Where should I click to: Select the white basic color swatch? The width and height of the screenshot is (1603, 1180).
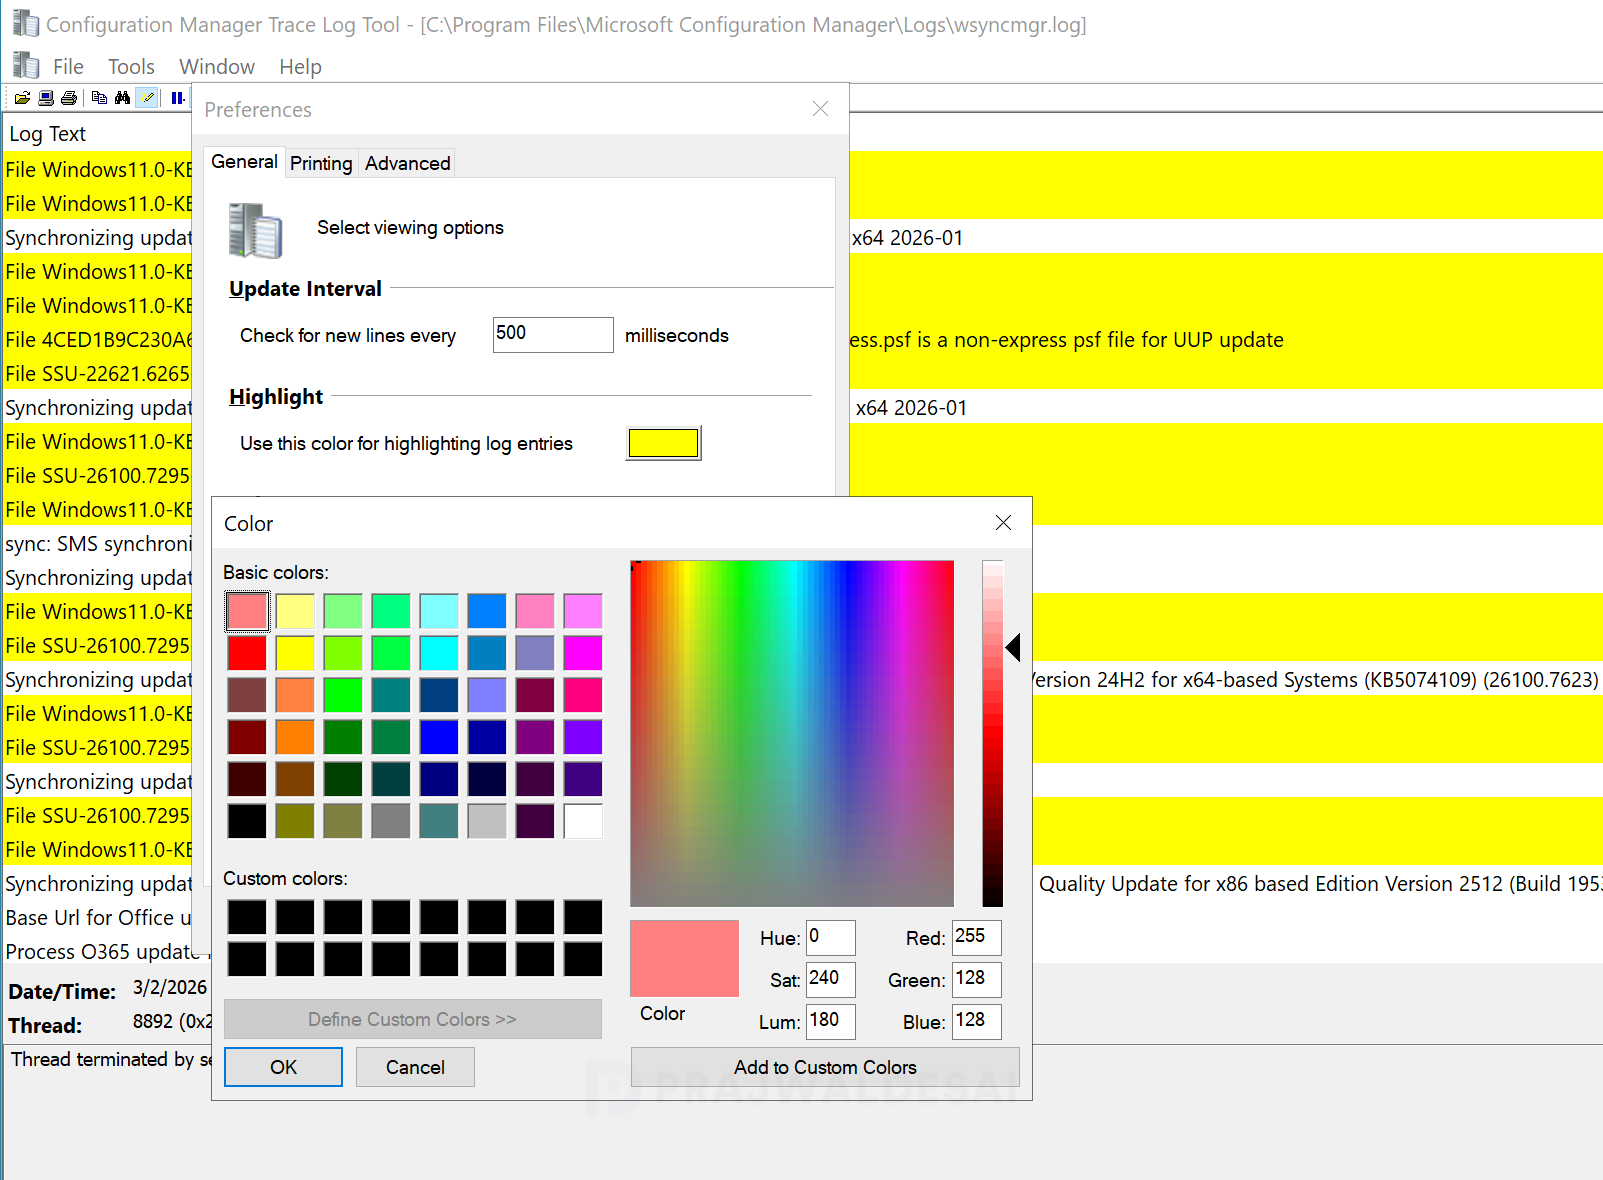click(x=583, y=821)
